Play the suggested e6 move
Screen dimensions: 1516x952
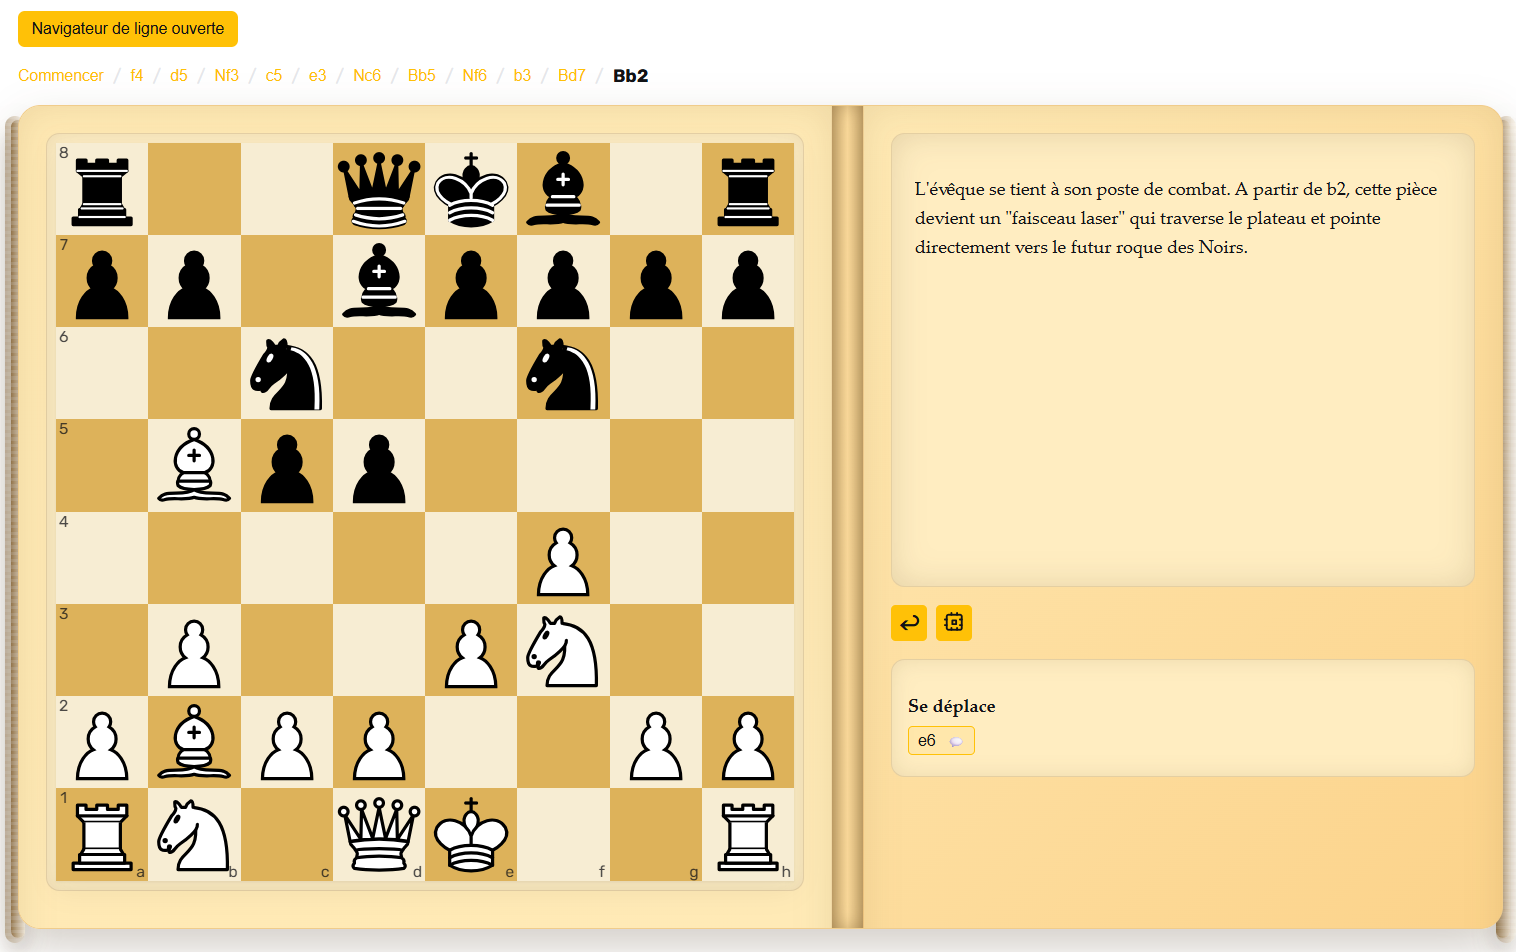927,741
